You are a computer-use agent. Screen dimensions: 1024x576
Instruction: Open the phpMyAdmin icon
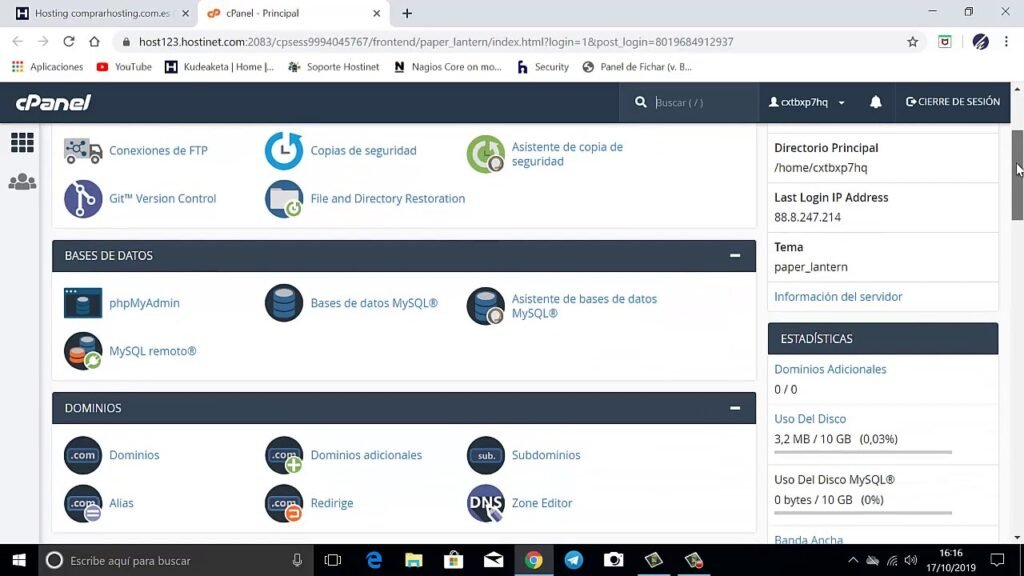click(83, 303)
